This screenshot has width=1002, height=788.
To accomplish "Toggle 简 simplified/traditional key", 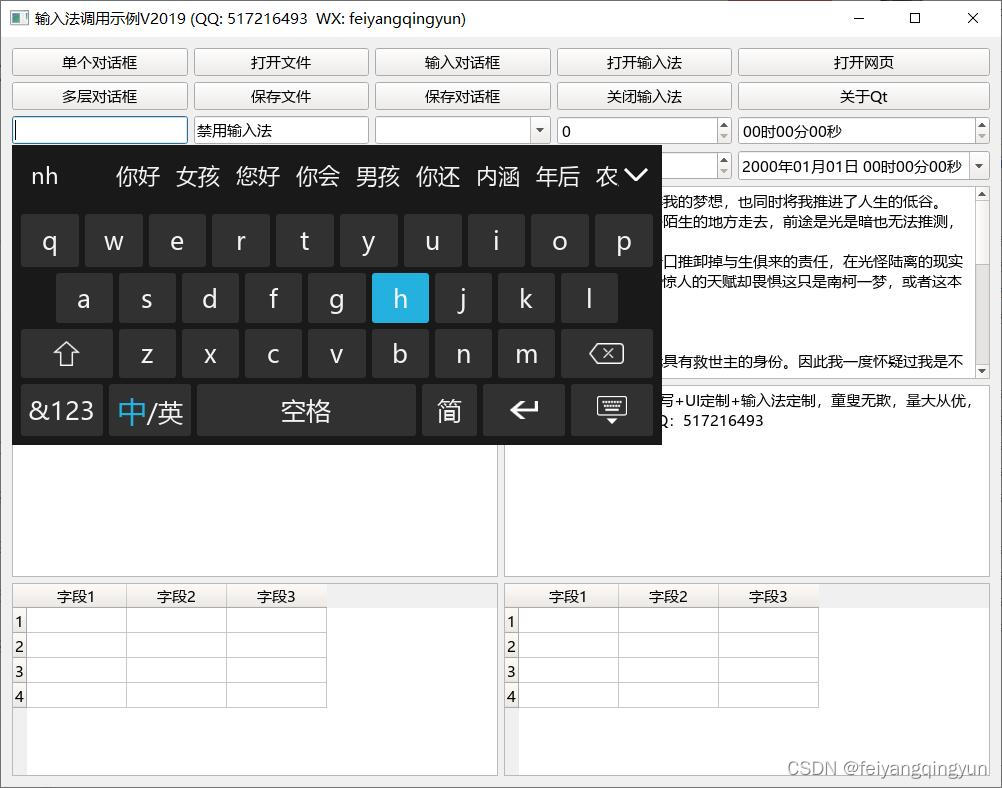I will (x=449, y=410).
